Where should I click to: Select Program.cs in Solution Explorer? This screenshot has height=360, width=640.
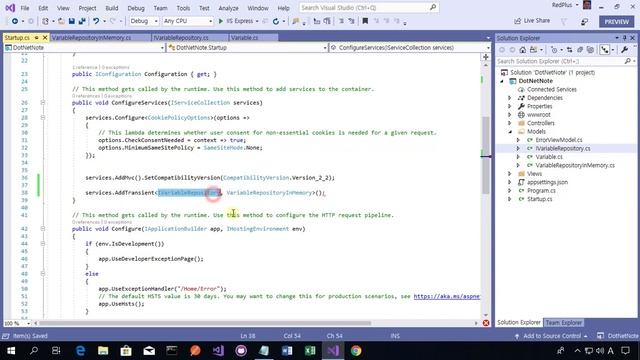(x=541, y=191)
